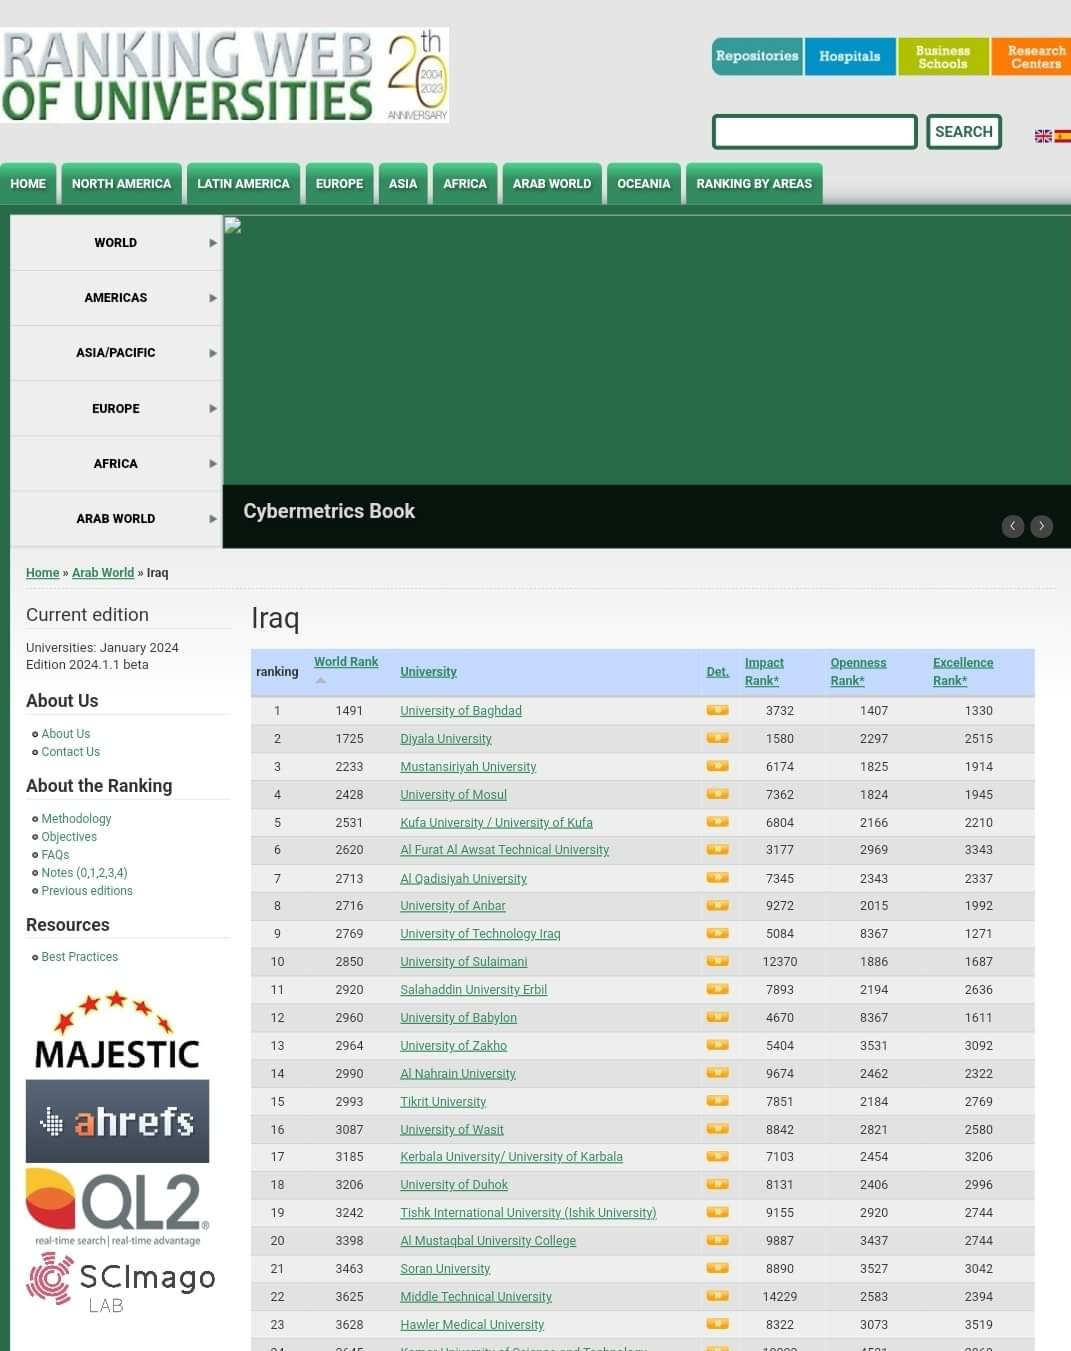Open details icon for Diyala University
Viewport: 1071px width, 1351px height.
pos(717,738)
